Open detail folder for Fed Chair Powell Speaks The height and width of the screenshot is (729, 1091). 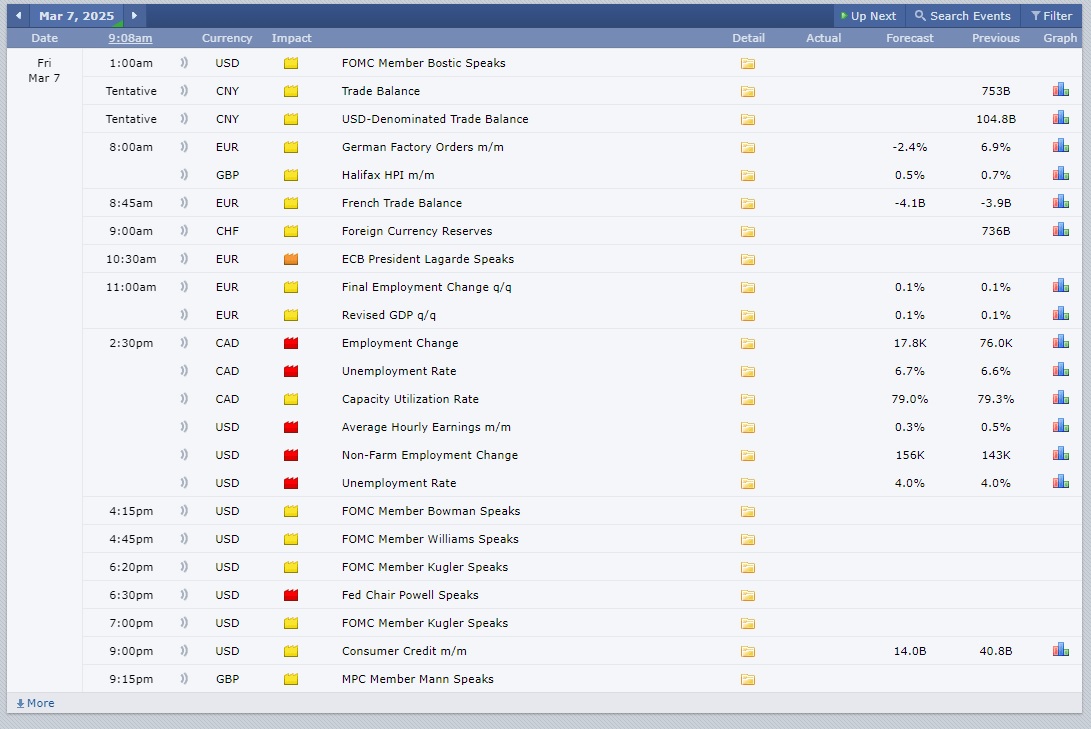click(x=748, y=595)
